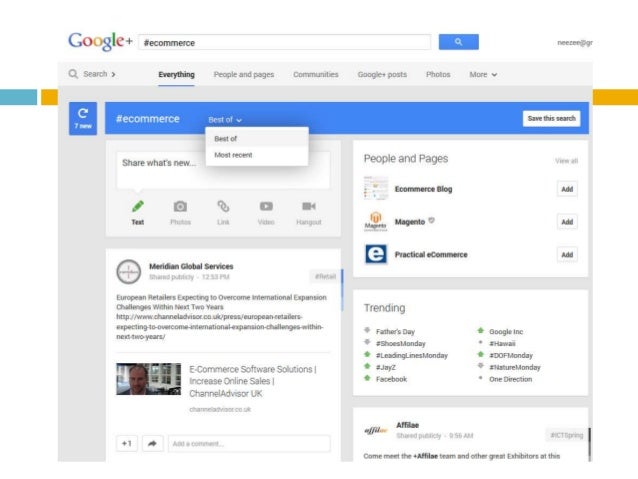The image size is (638, 479).
Task: Click trending topic #DOFMonday
Action: point(511,355)
